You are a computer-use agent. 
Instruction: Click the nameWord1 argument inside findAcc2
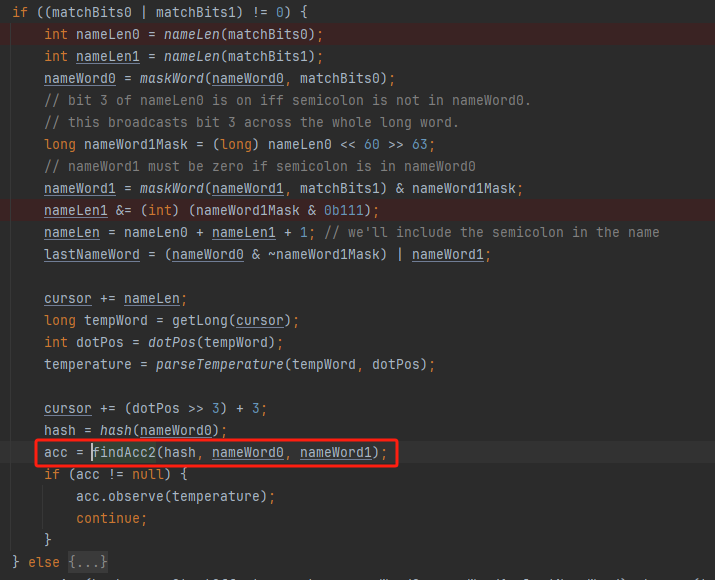(x=336, y=452)
